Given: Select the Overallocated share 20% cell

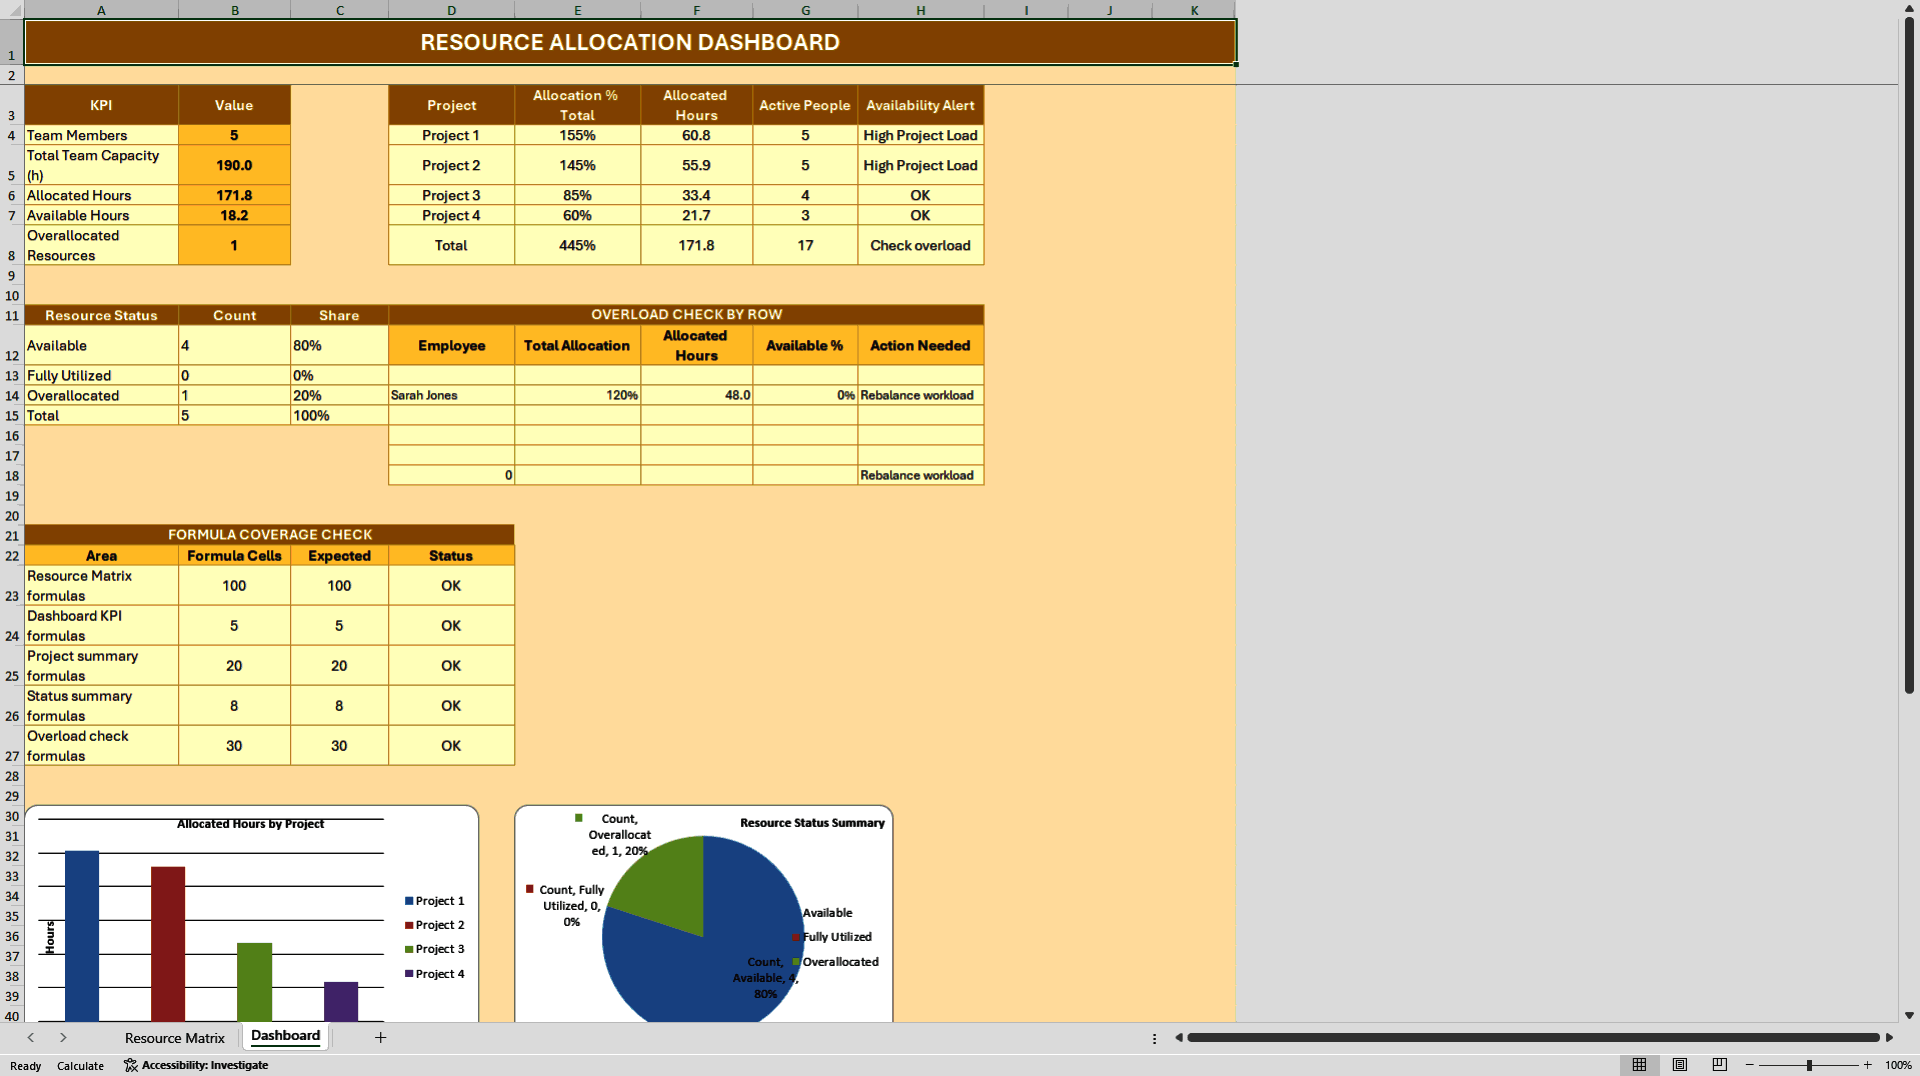Looking at the screenshot, I should (339, 395).
